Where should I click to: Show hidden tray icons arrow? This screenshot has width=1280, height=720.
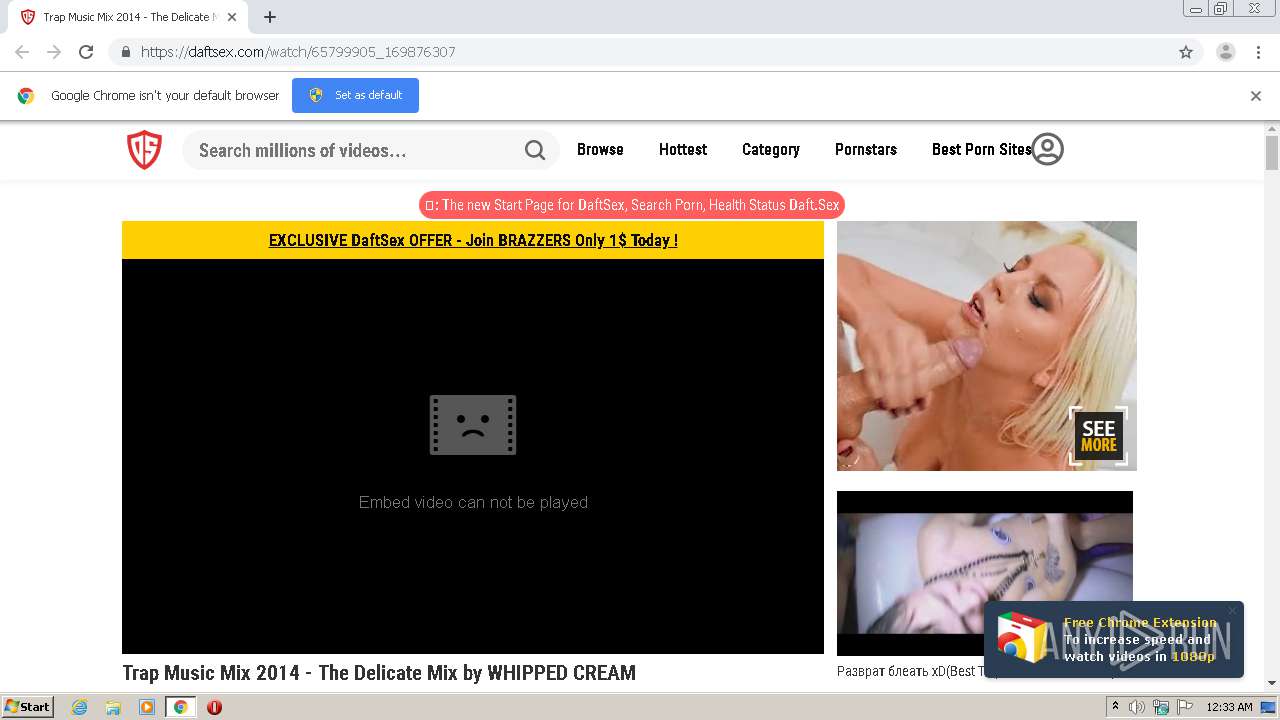[x=1115, y=707]
